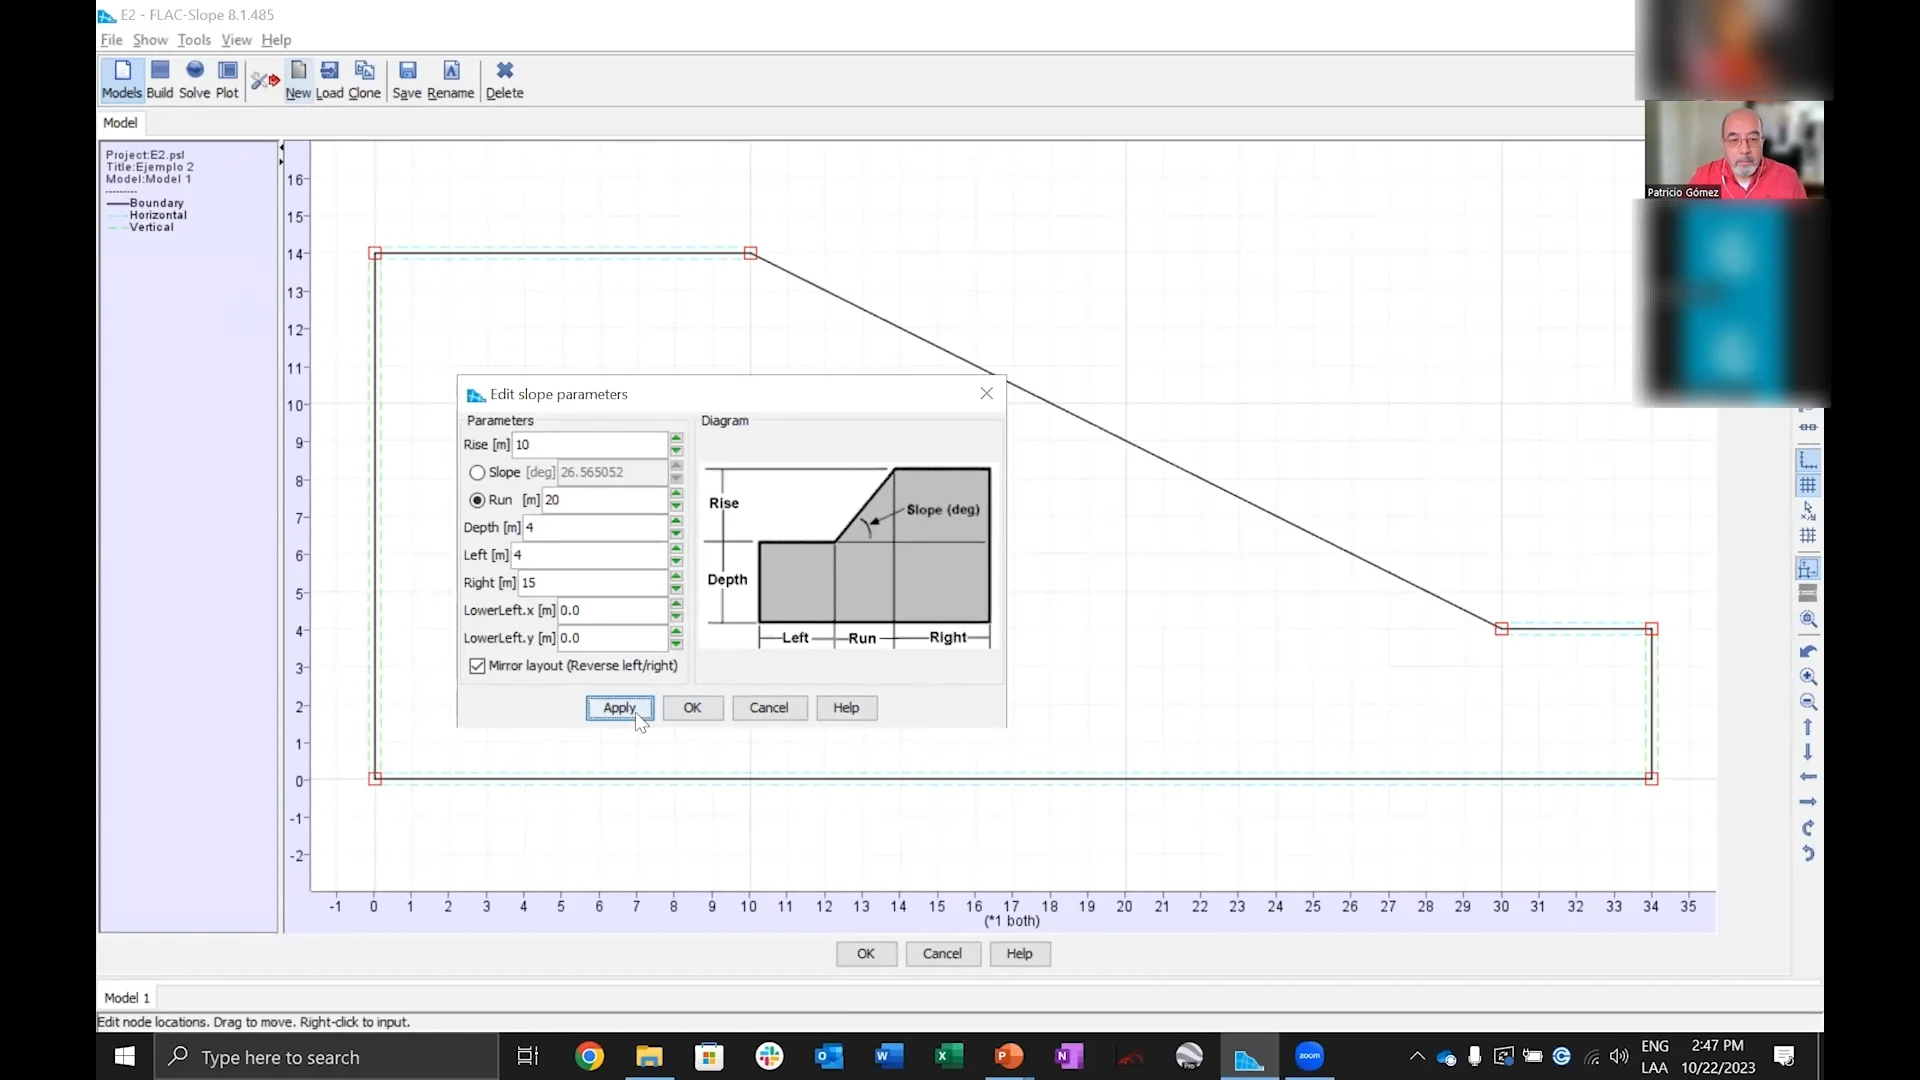This screenshot has height=1080, width=1920.
Task: Decrease Depth value with down spinner
Action: click(x=676, y=534)
